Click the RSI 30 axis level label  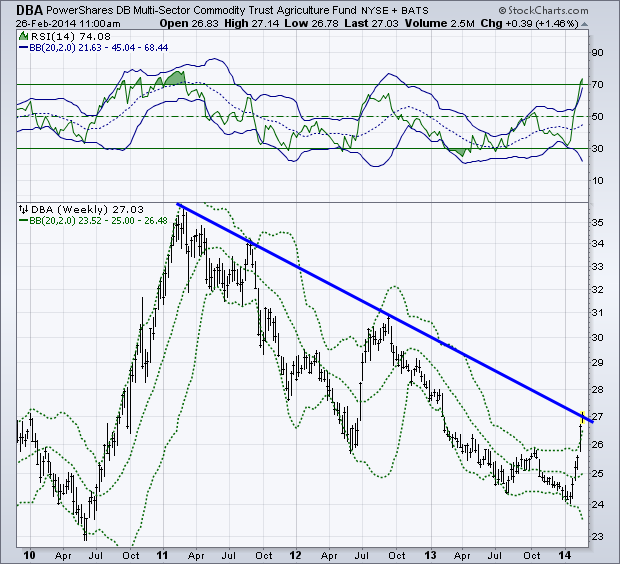[x=600, y=148]
